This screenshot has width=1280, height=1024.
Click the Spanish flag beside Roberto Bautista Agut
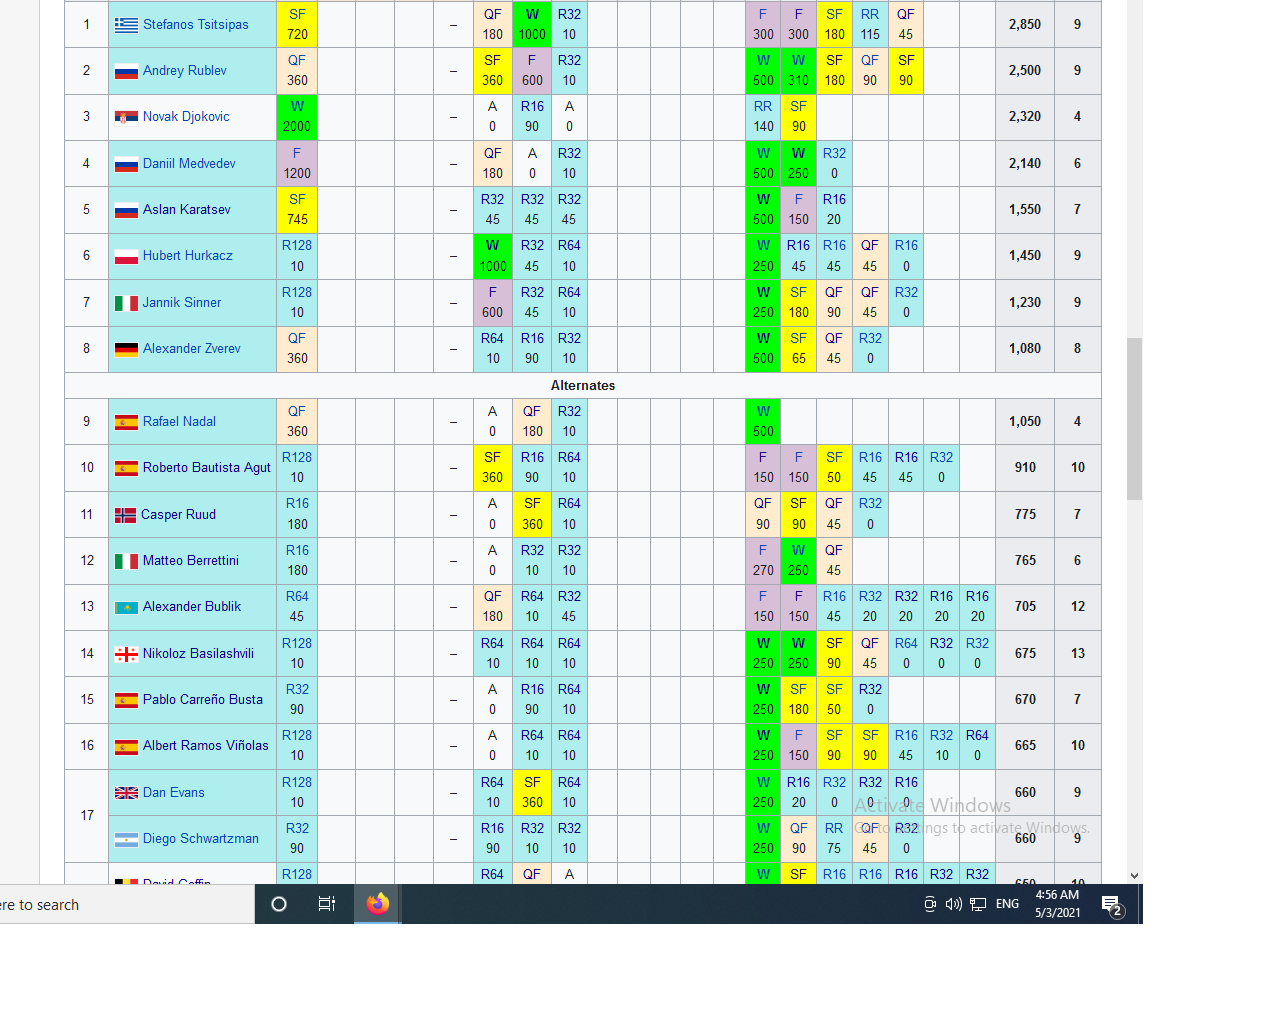tap(126, 468)
